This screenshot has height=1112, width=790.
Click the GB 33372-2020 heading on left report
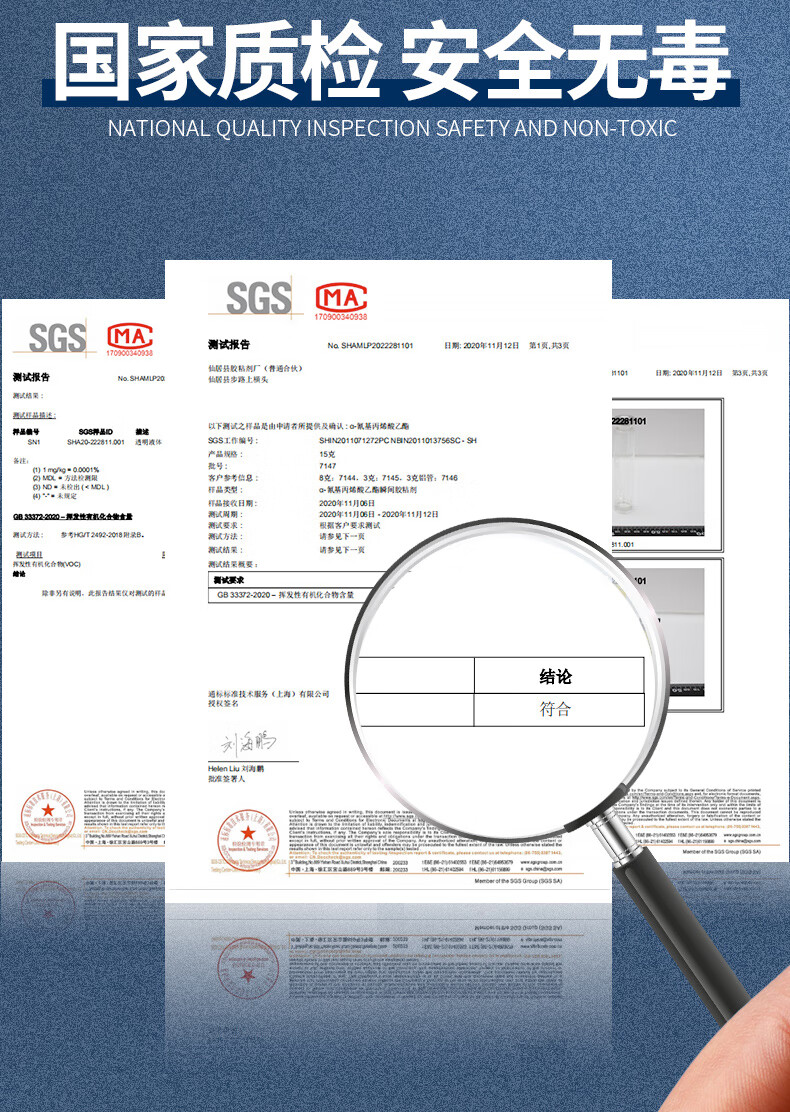(72, 517)
